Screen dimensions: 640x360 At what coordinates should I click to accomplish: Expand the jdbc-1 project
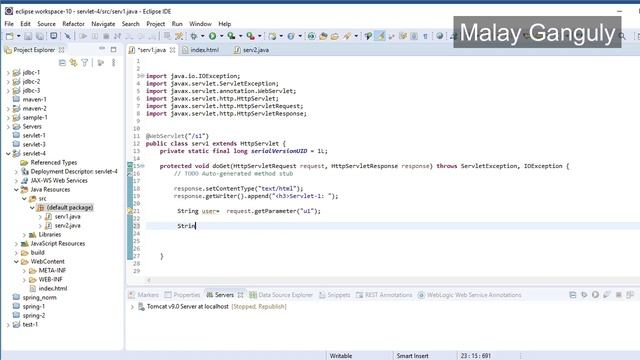pos(8,73)
